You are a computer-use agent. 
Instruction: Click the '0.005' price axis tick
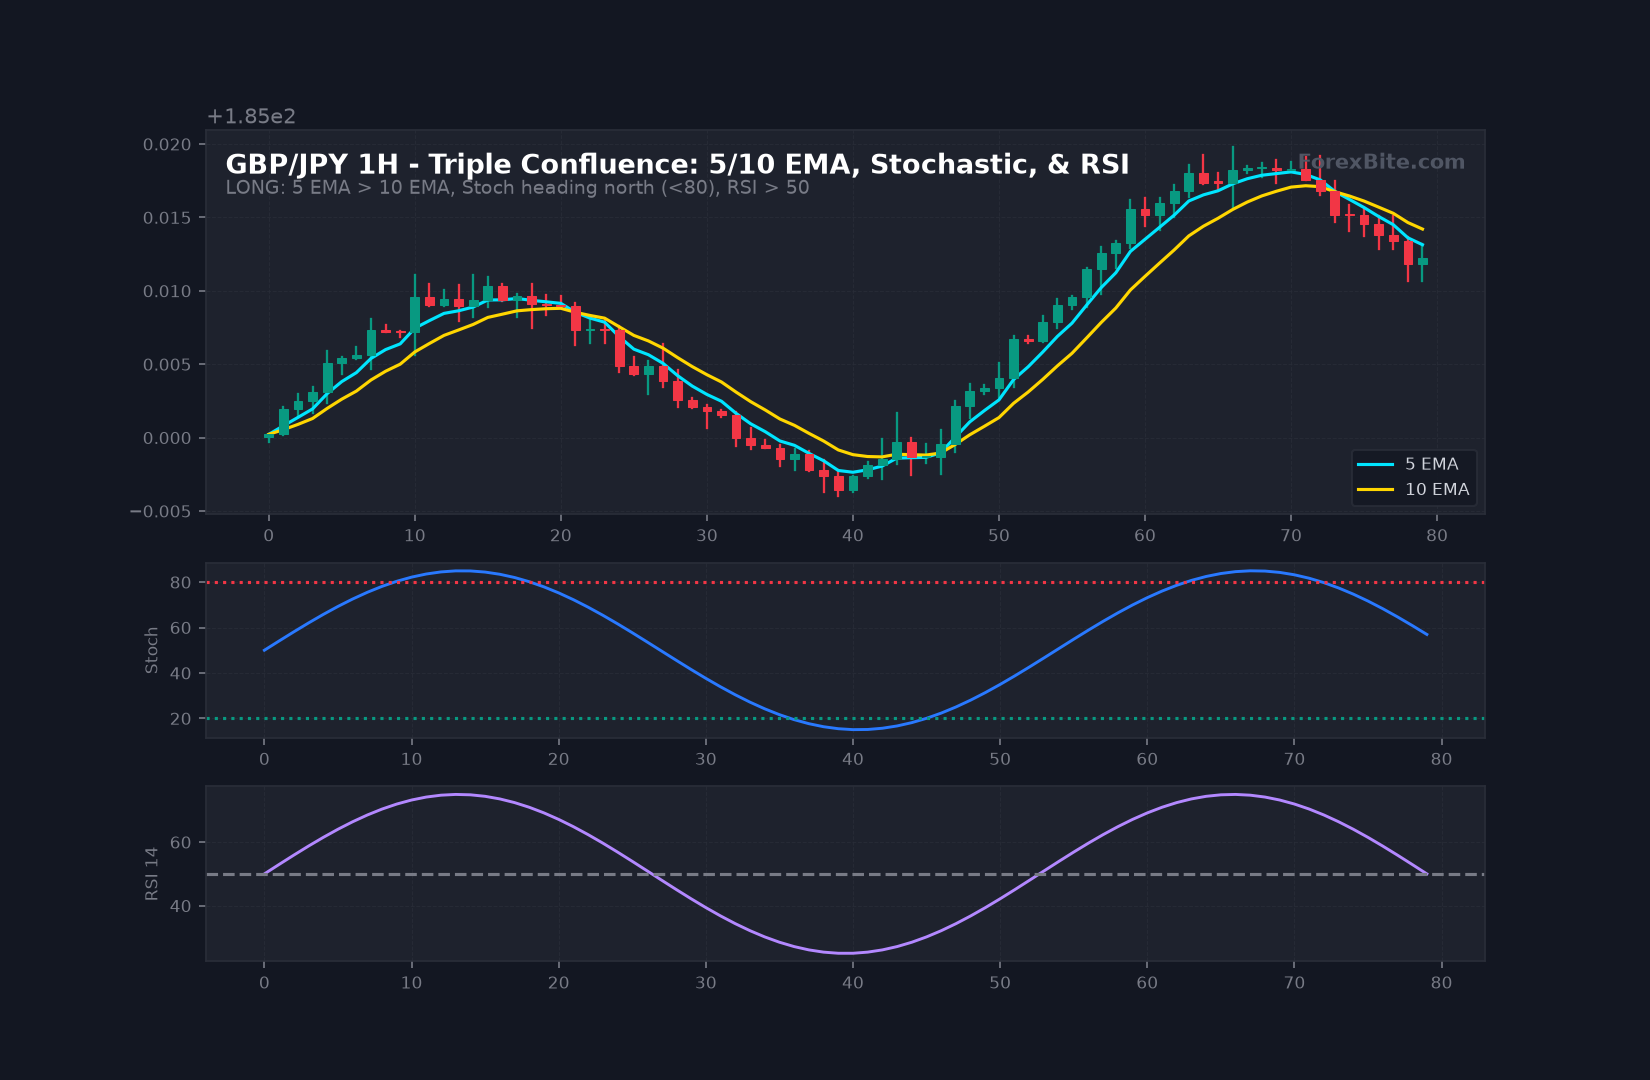coord(167,365)
